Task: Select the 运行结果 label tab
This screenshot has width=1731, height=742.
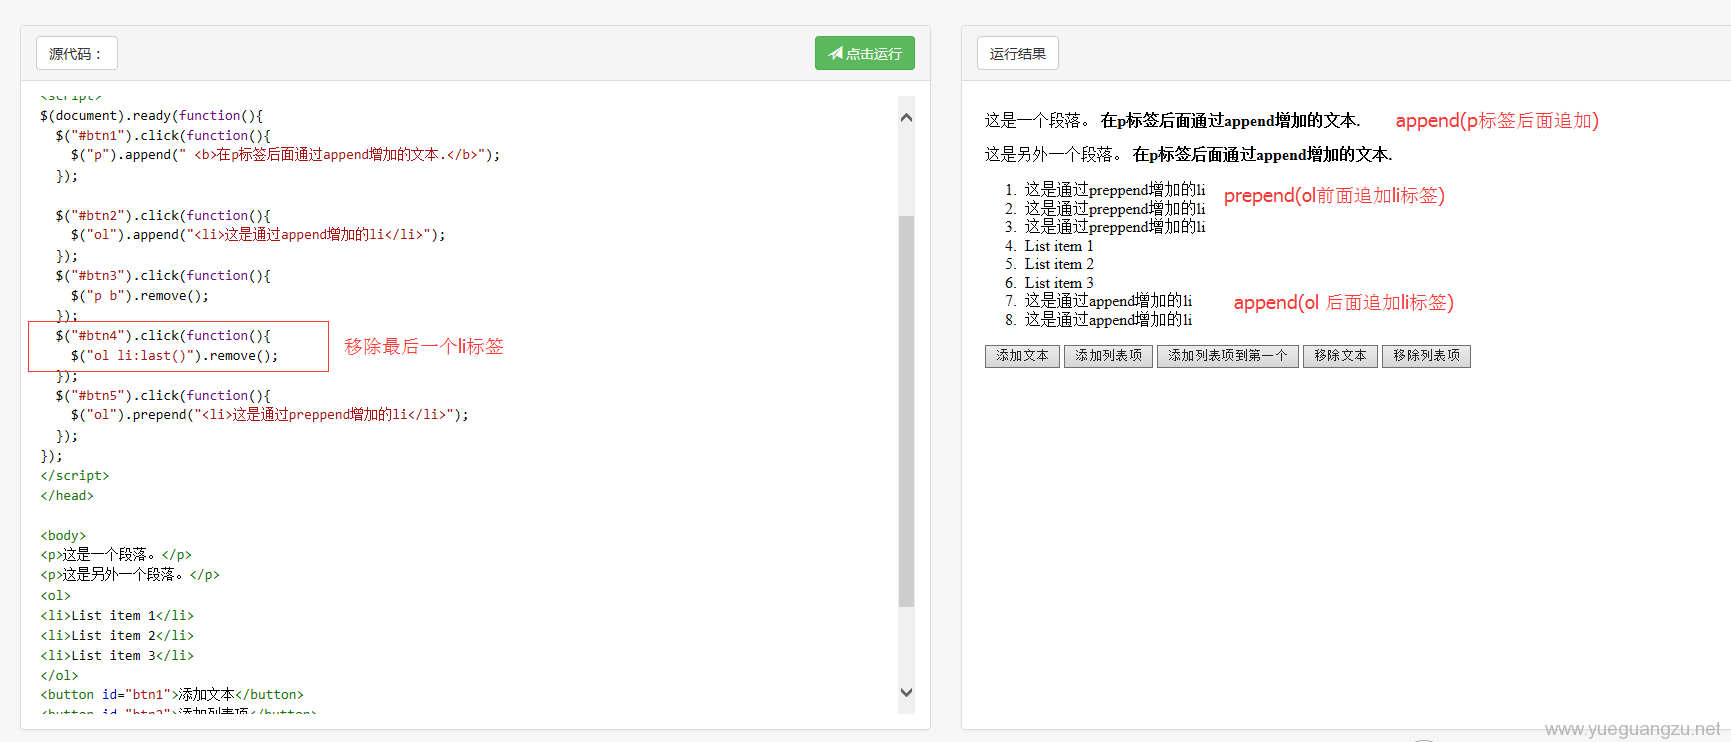Action: point(1018,53)
